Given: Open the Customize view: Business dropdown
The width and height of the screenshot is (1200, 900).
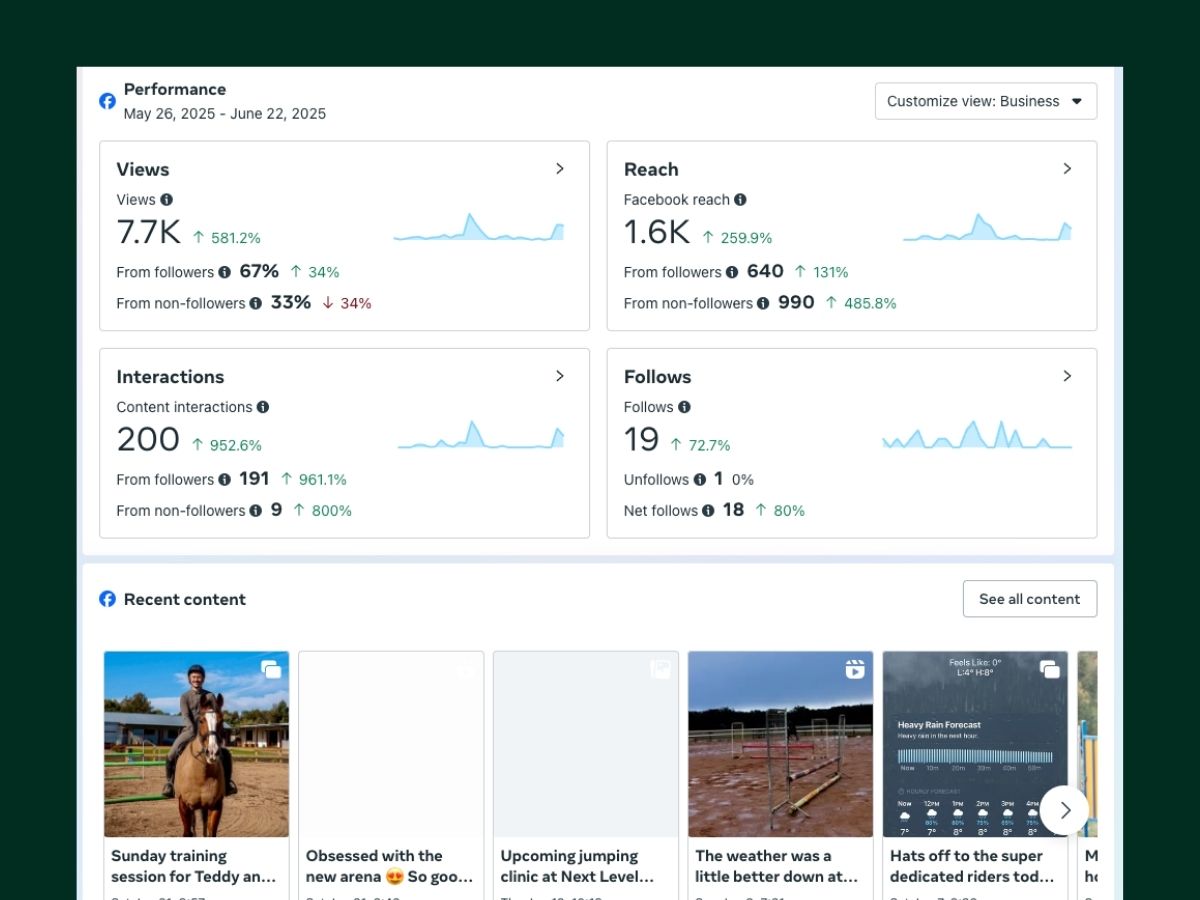Looking at the screenshot, I should [x=986, y=101].
